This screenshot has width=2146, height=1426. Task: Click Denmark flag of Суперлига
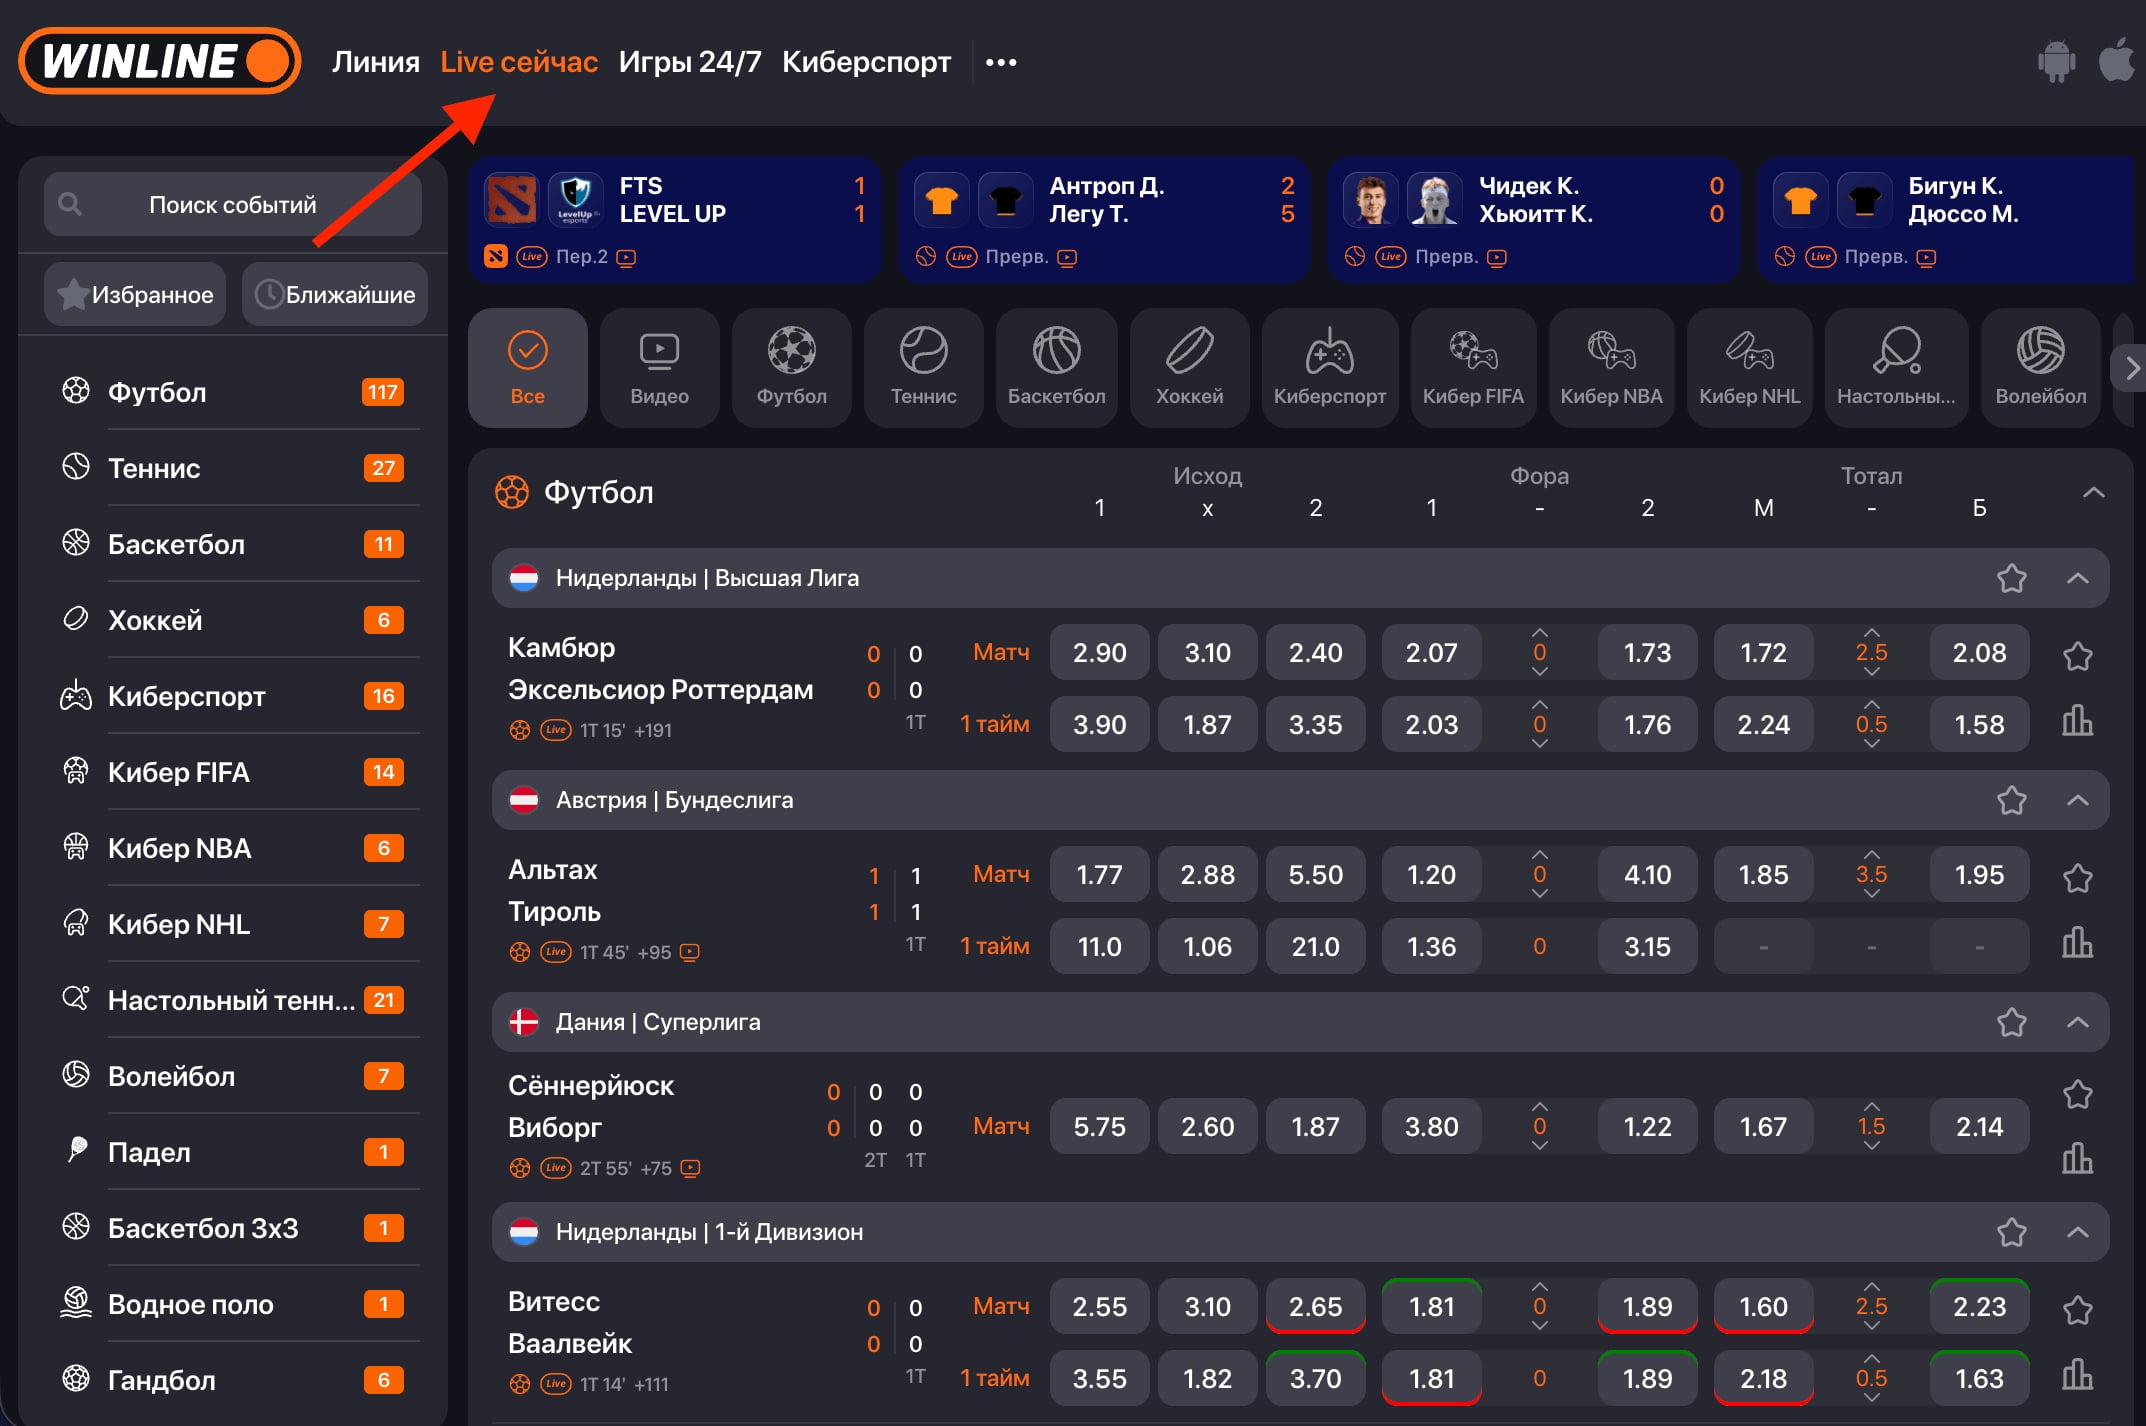(x=524, y=1022)
